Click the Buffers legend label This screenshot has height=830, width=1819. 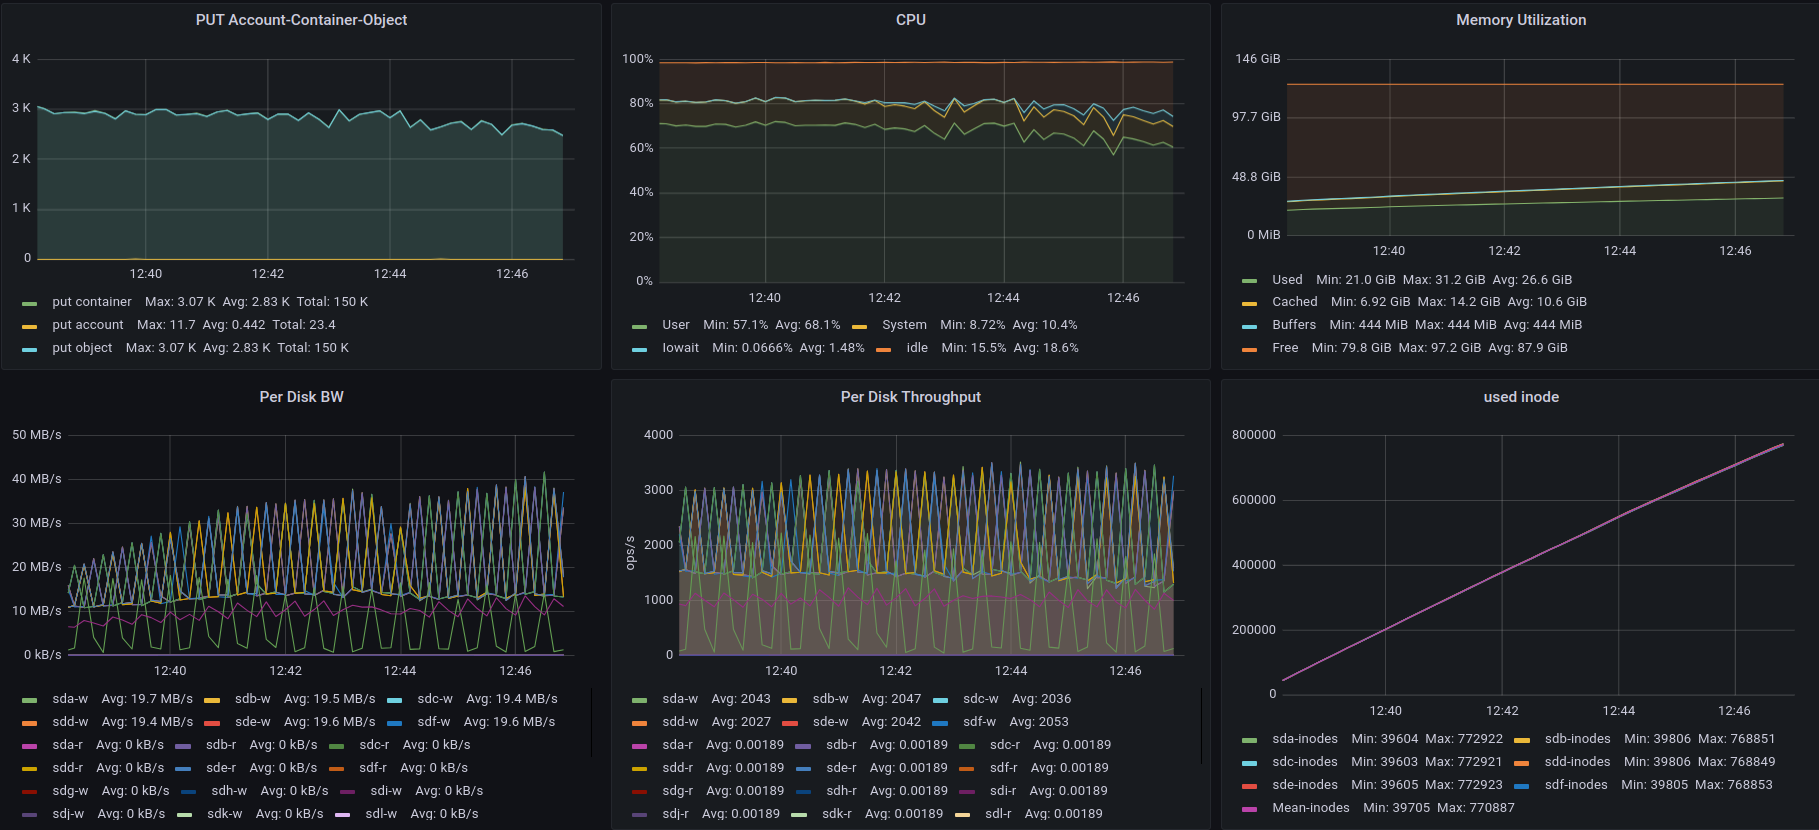click(x=1294, y=325)
